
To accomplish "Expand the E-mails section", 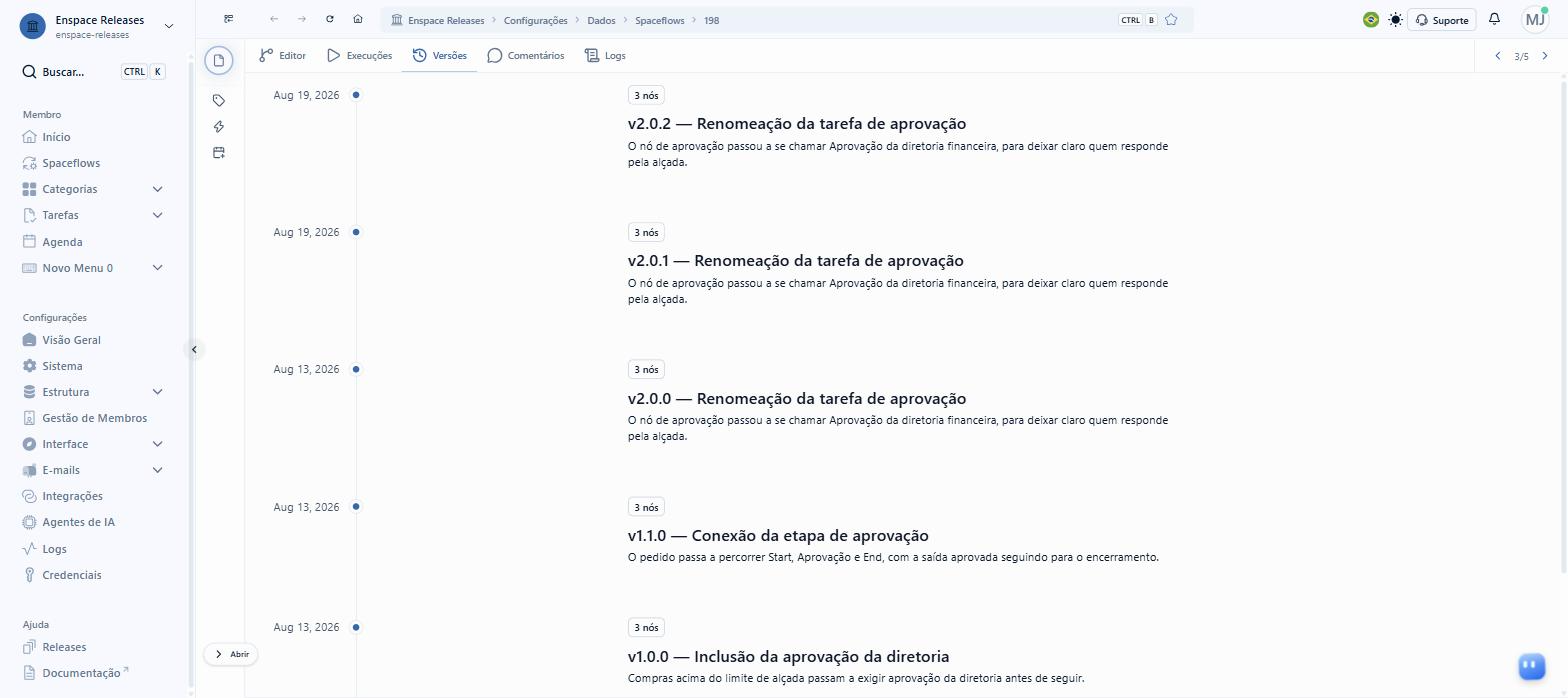I will coord(157,470).
